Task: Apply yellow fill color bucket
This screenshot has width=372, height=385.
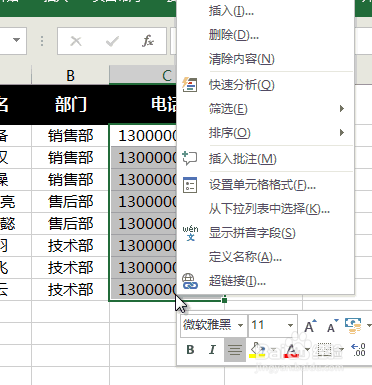Action: [x=257, y=350]
